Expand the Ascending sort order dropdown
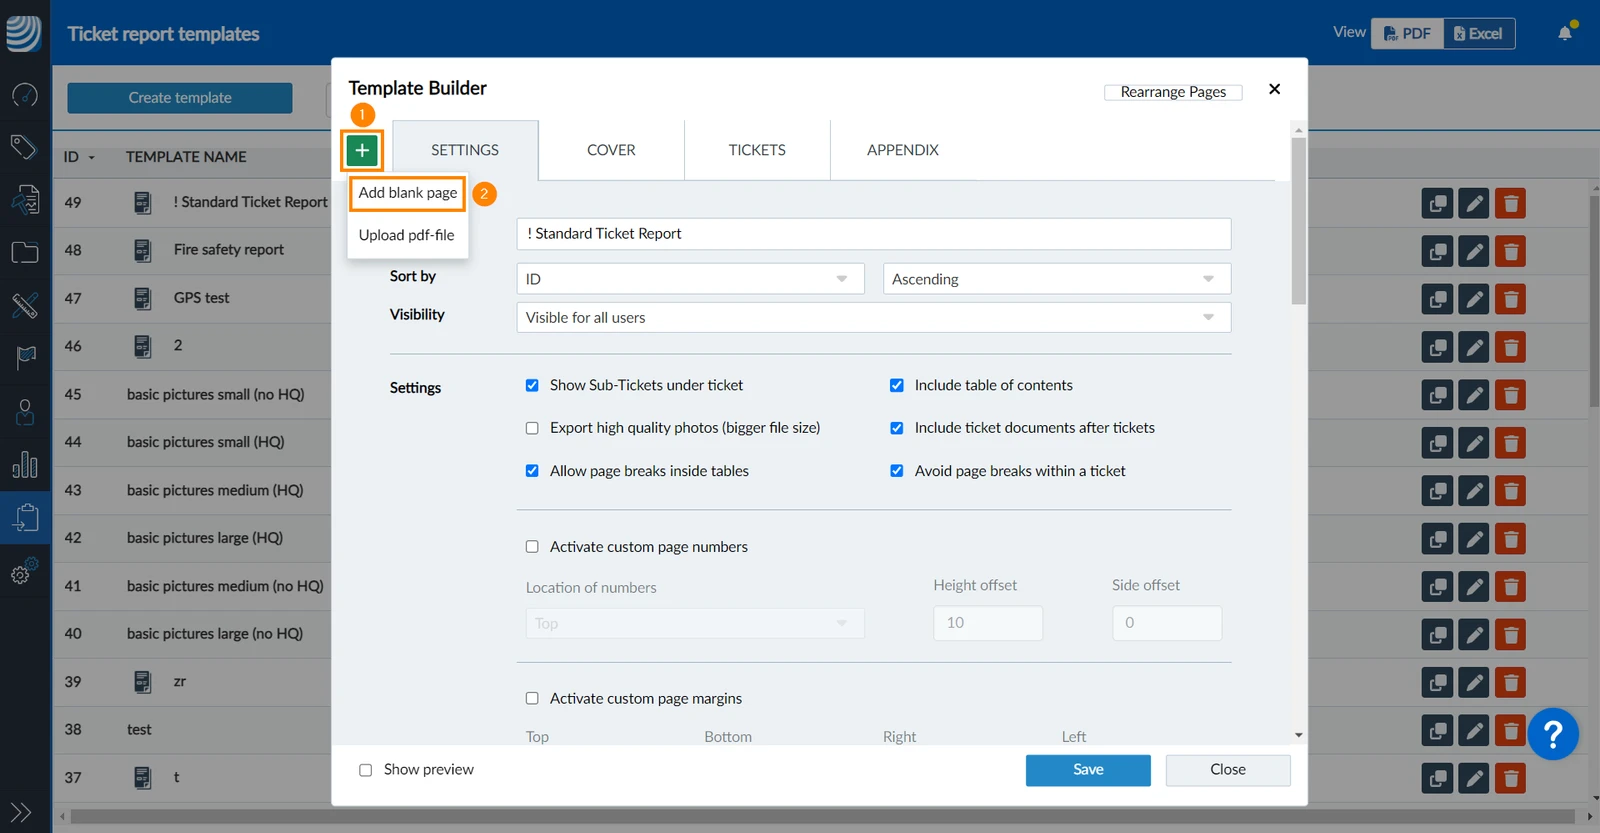The height and width of the screenshot is (833, 1600). [x=1056, y=279]
